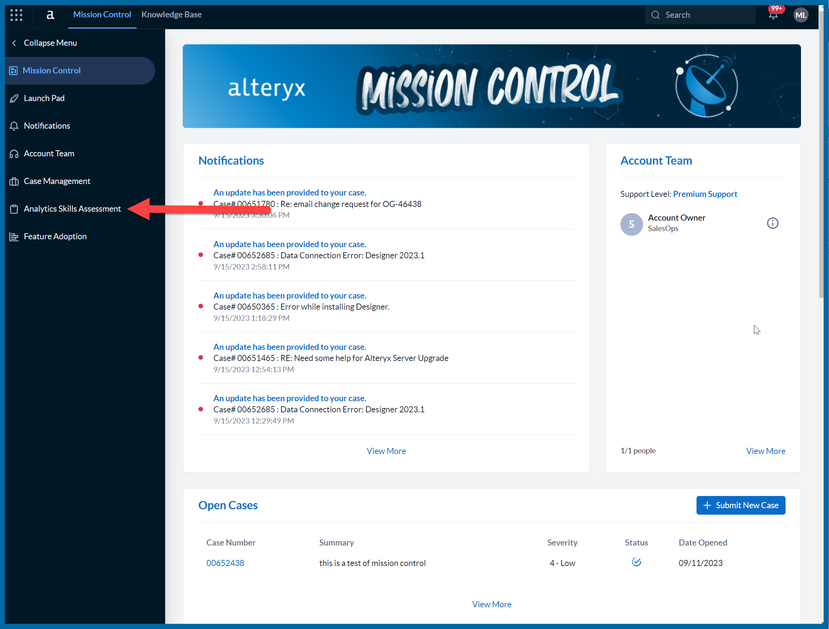The image size is (829, 629).
Task: Click the '4 - Low' severity value
Action: 562,563
